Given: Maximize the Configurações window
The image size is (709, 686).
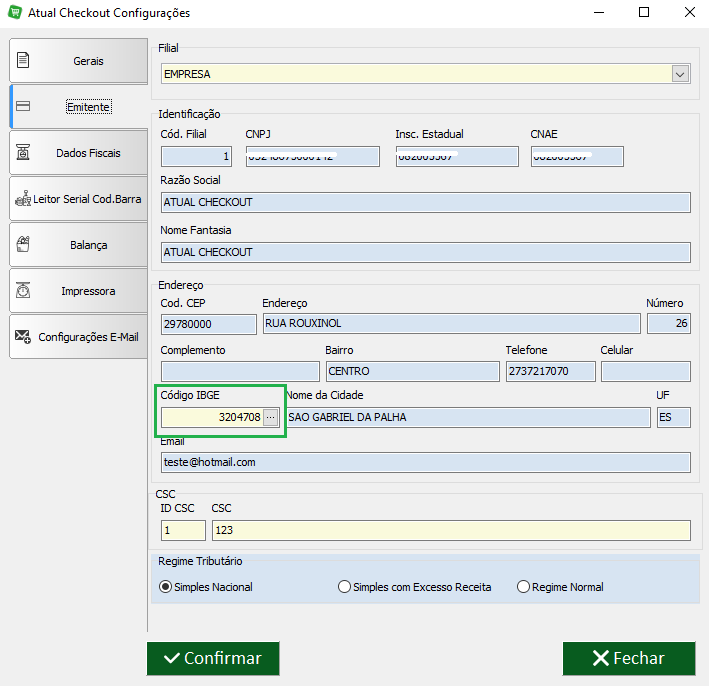Looking at the screenshot, I should (x=644, y=12).
